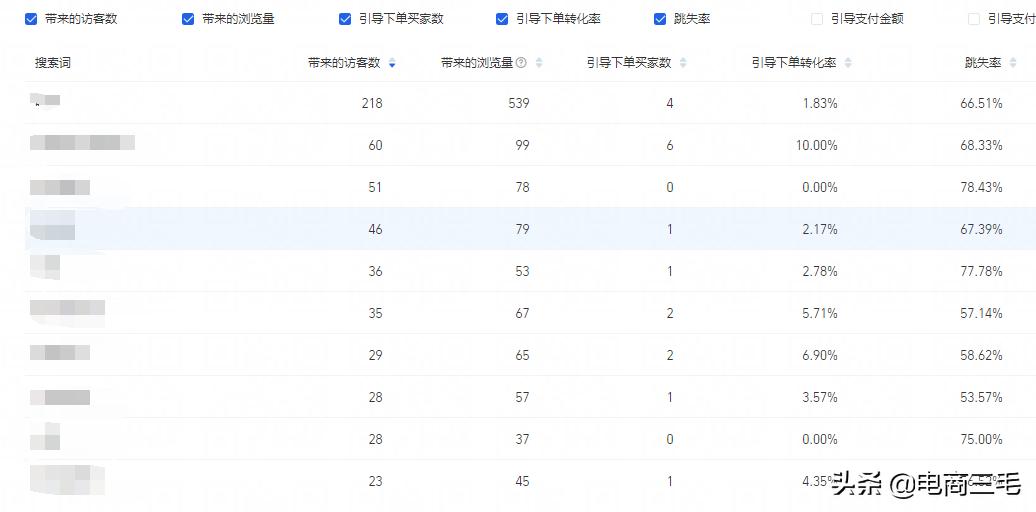Screen dimensions: 1036x512
Task: Select page views 79 cell
Action: tap(522, 230)
